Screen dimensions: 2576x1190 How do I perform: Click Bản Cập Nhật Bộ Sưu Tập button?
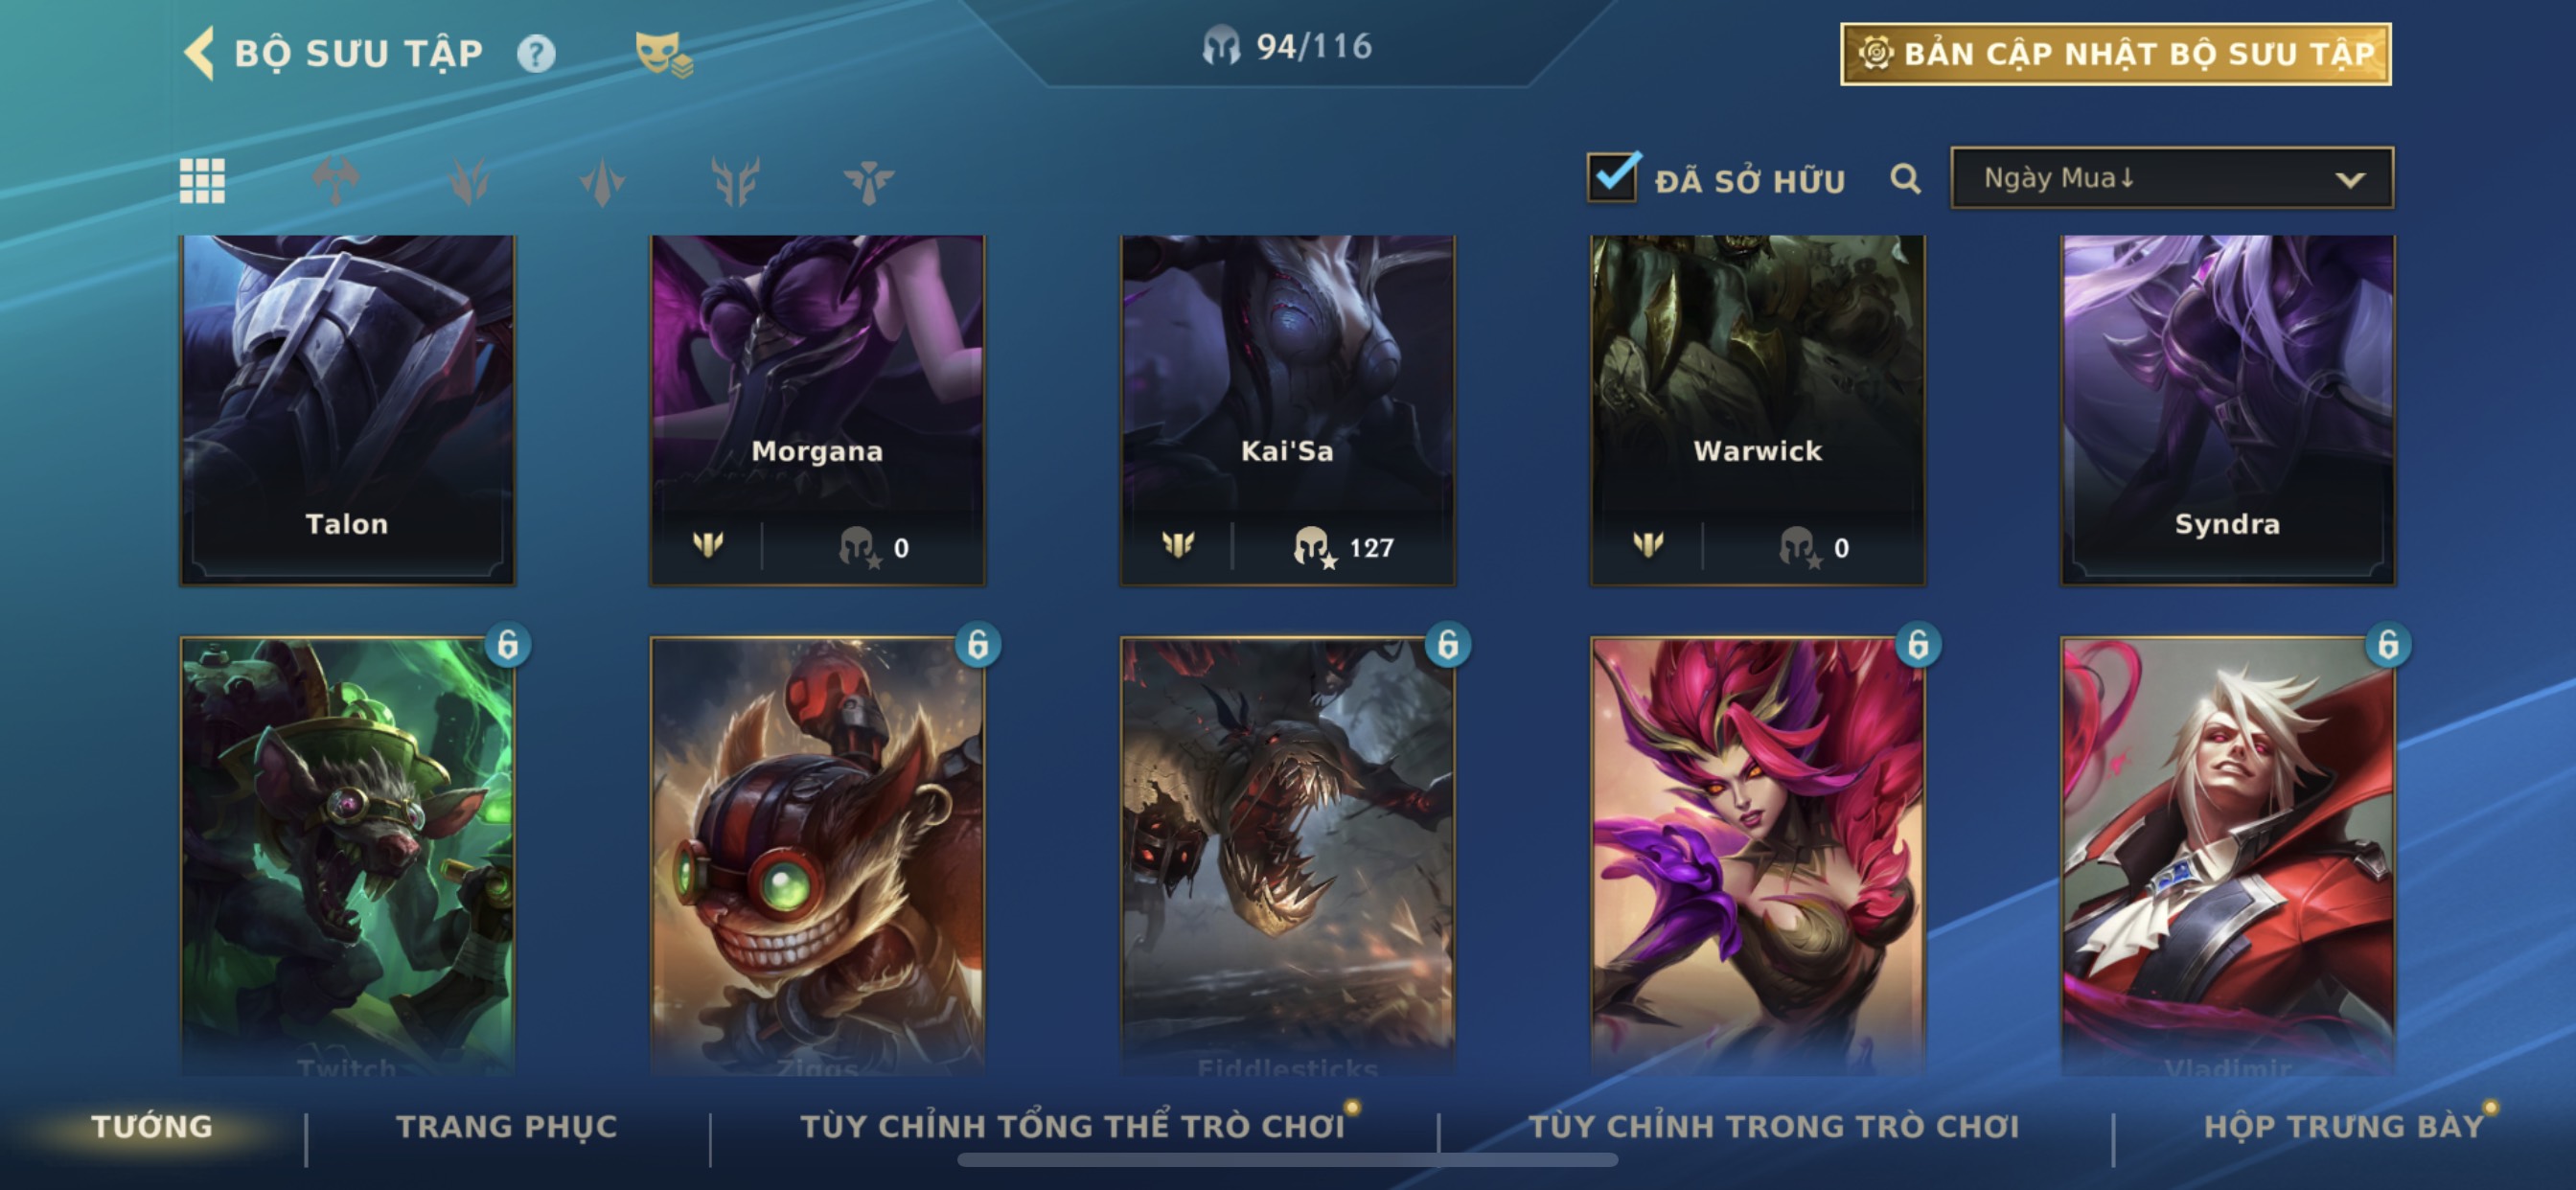[x=2116, y=54]
